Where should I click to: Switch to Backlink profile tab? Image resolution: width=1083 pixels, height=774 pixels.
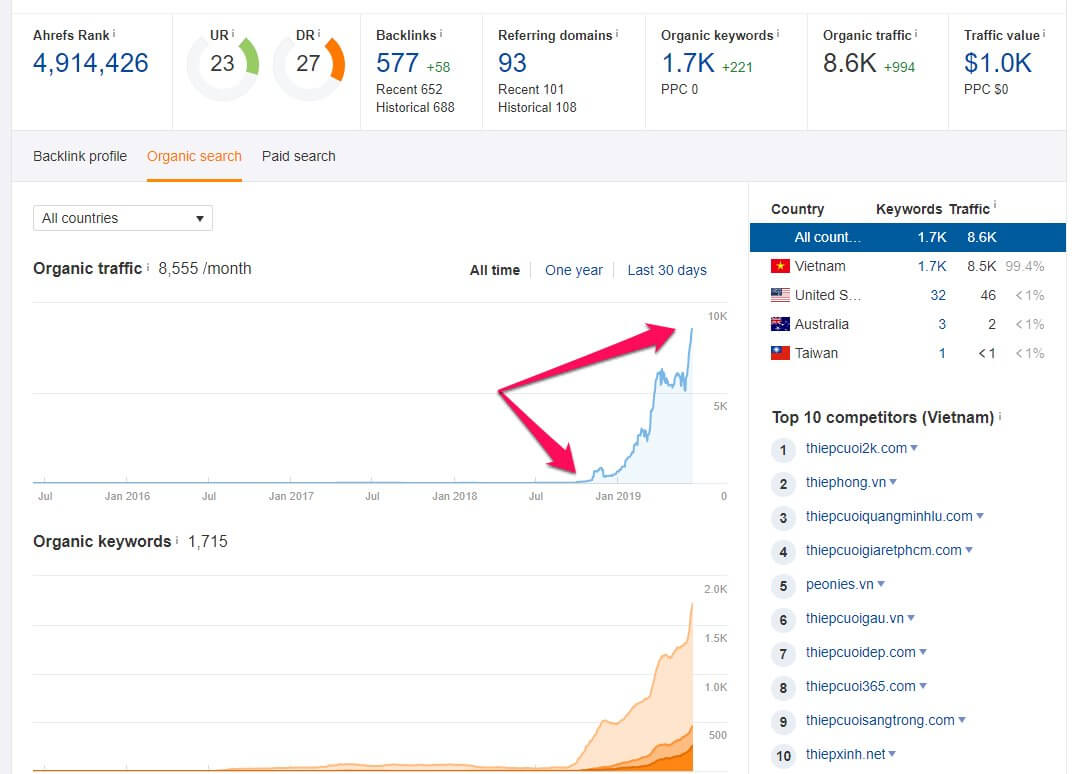(x=80, y=156)
